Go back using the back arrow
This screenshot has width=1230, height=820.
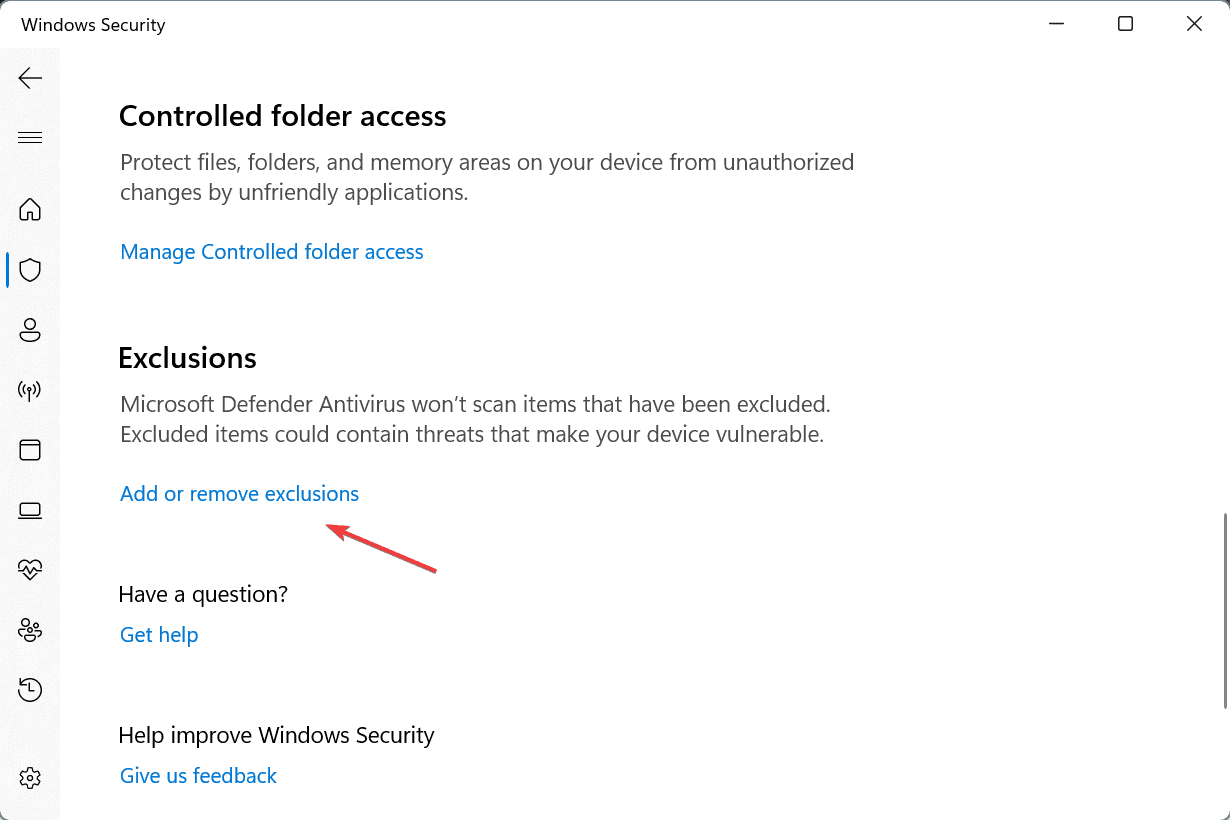pos(30,78)
